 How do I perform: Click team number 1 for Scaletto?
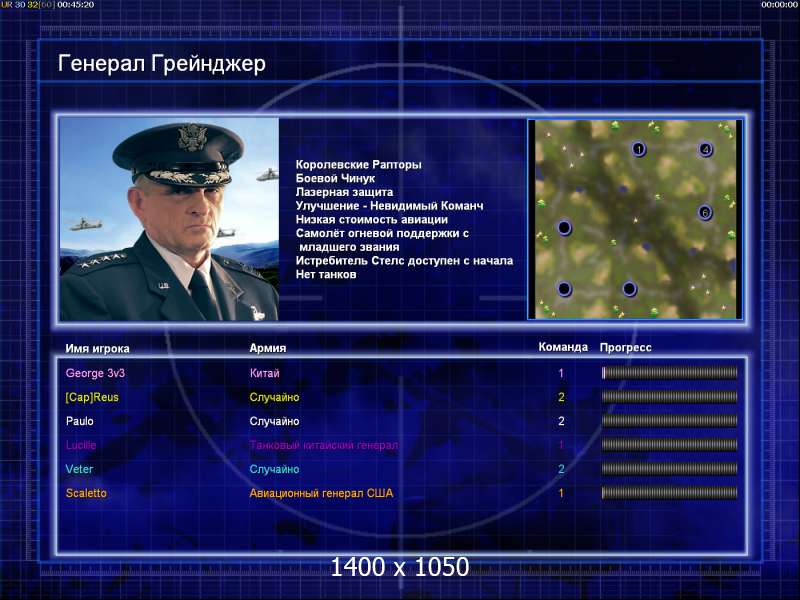(x=561, y=493)
